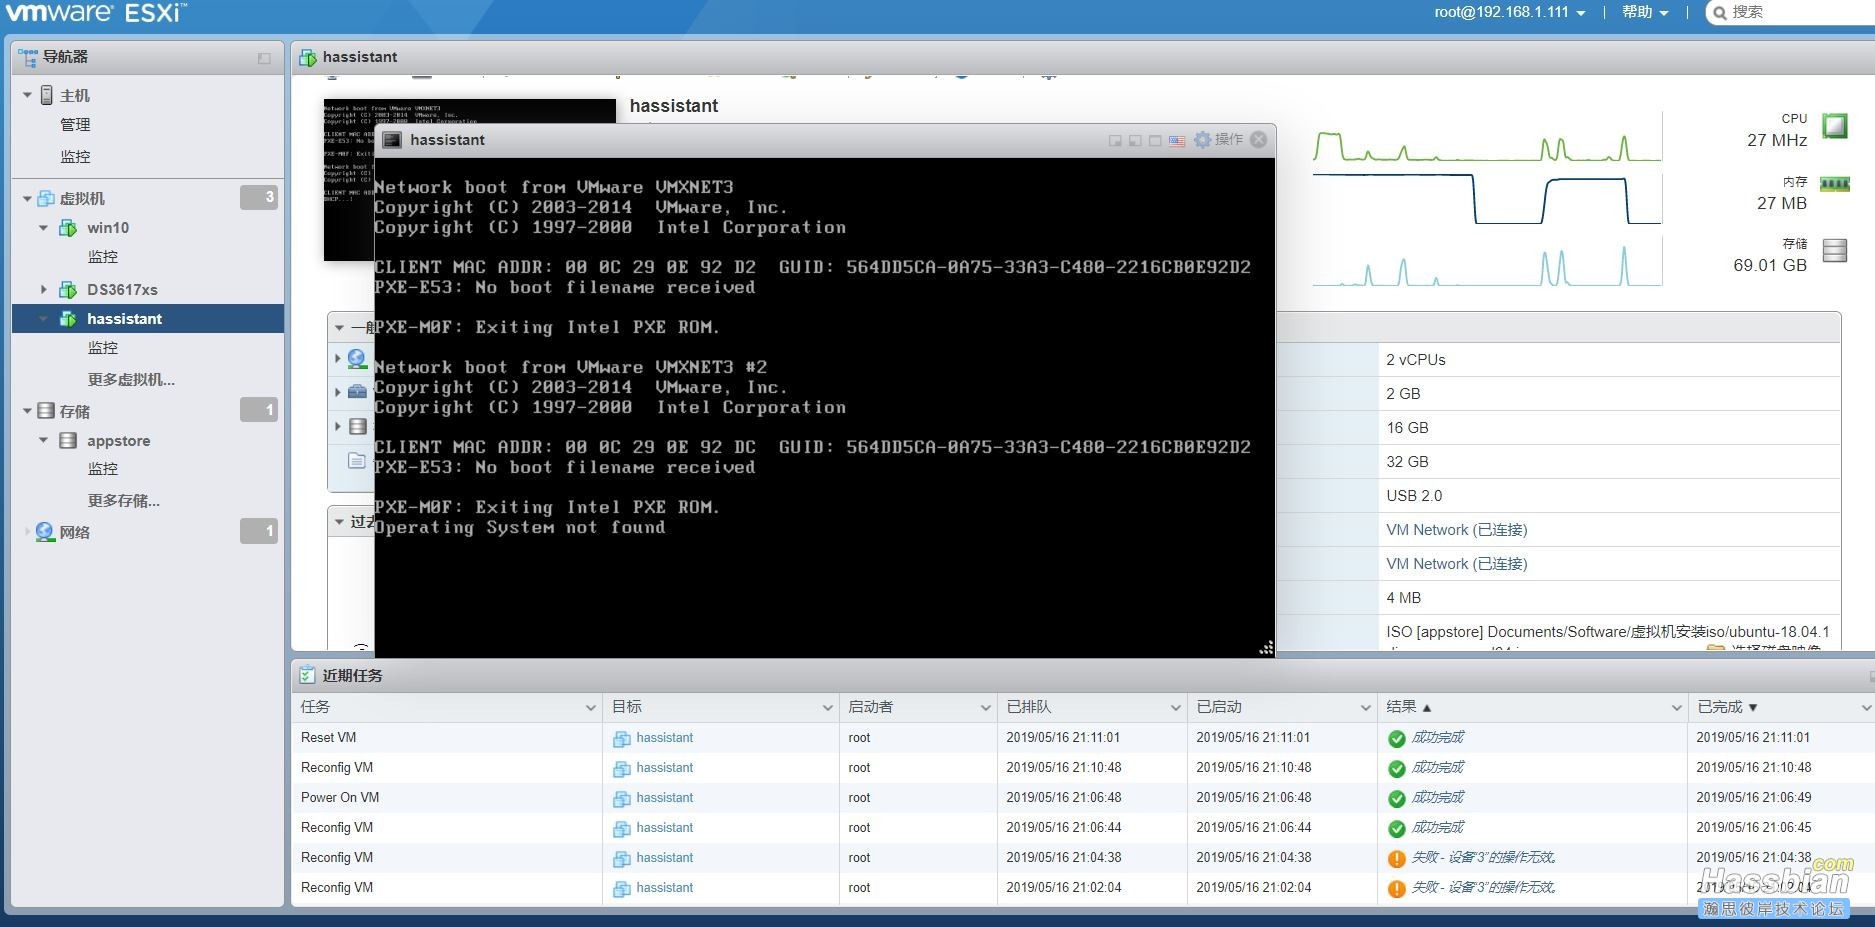
Task: Click the document icon in the hardware list
Action: click(356, 461)
